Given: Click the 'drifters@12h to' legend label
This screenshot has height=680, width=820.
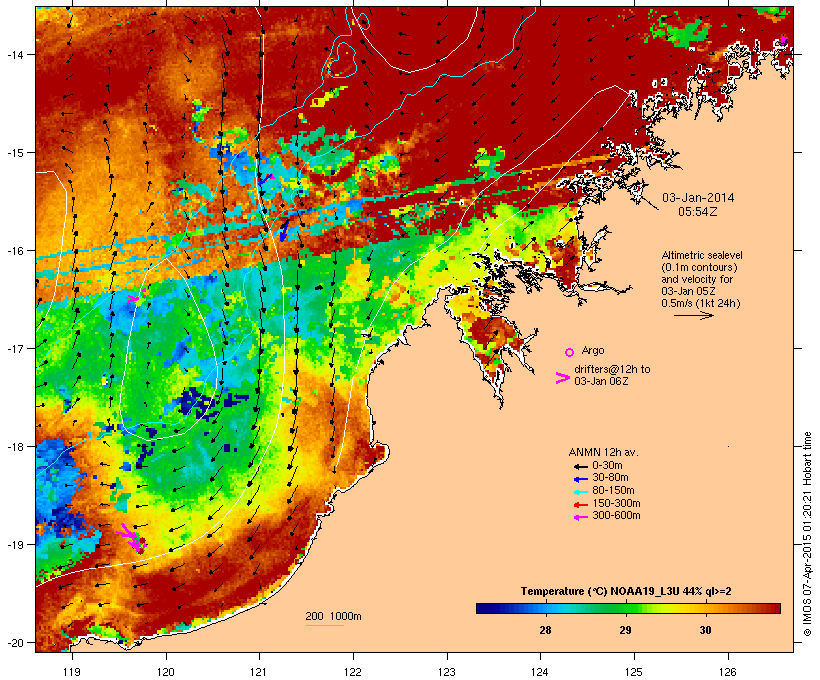Looking at the screenshot, I should click(612, 369).
